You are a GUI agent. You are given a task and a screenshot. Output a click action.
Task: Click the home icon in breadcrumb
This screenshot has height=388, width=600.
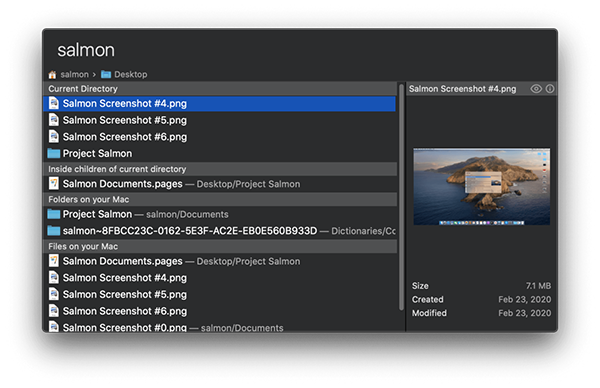pyautogui.click(x=52, y=74)
